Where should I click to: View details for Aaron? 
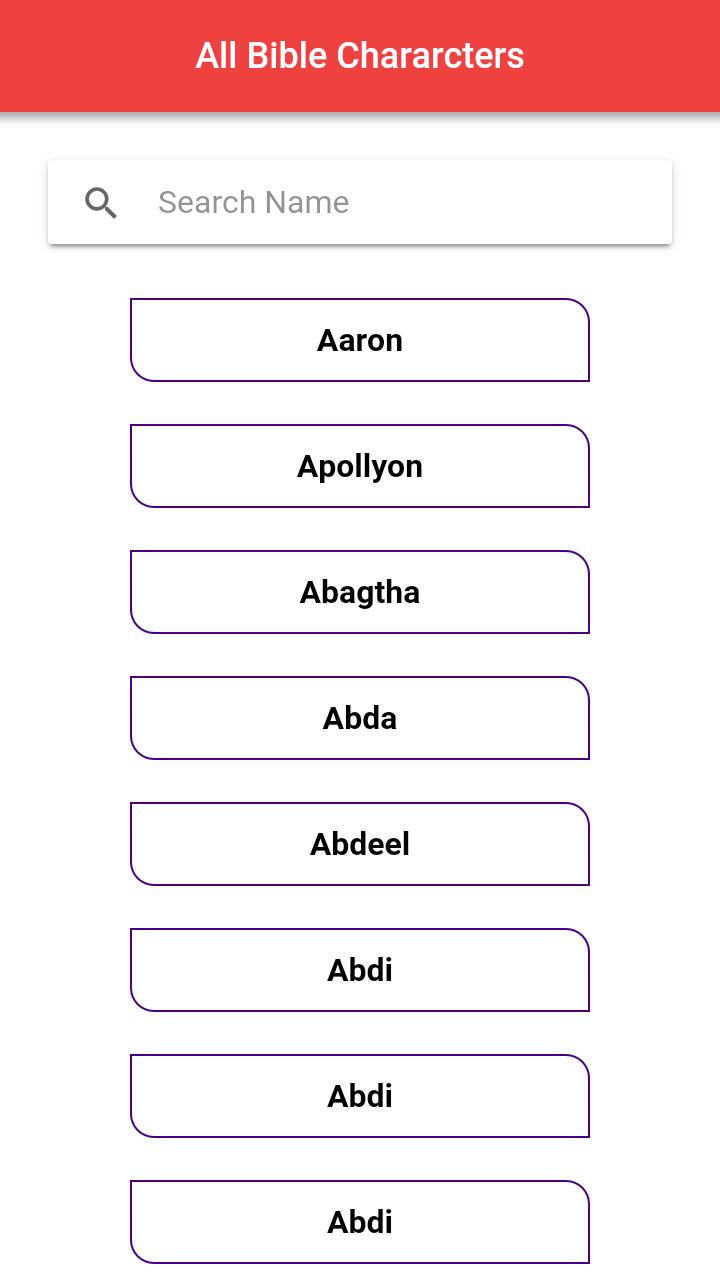pos(360,340)
